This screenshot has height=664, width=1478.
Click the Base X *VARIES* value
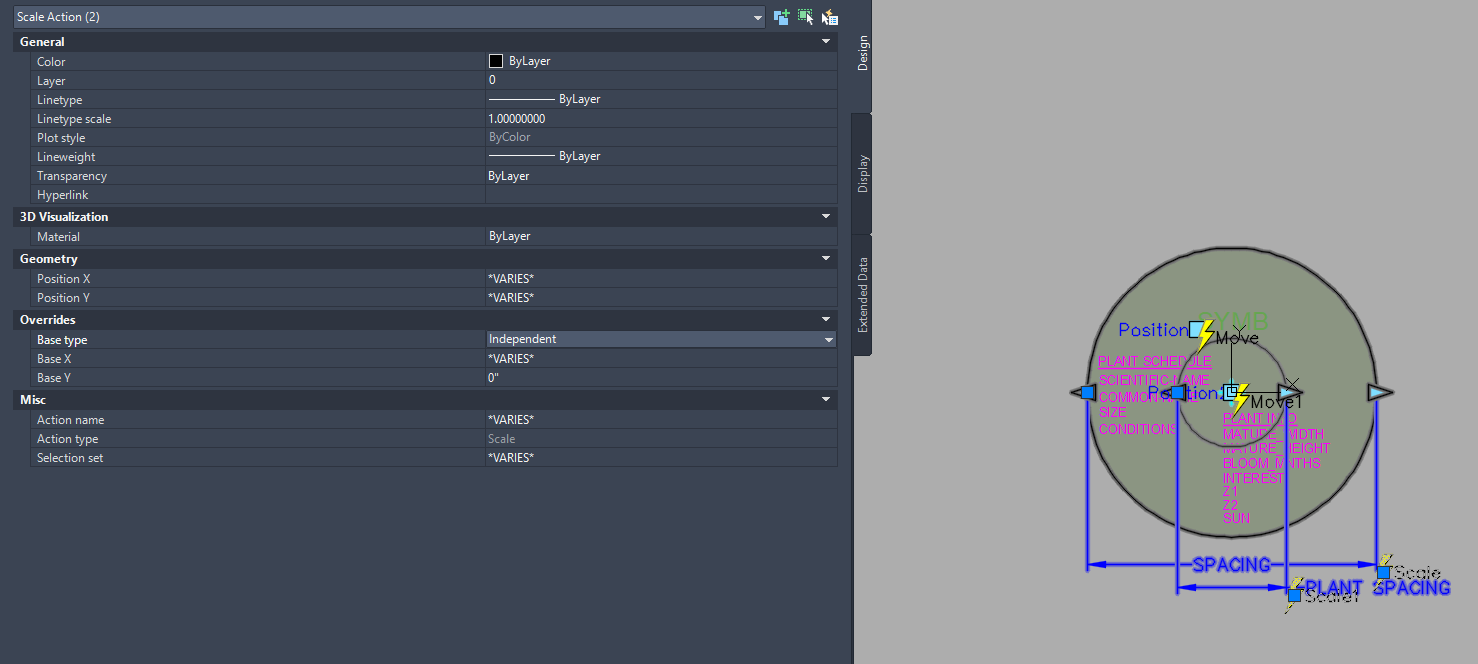point(661,358)
